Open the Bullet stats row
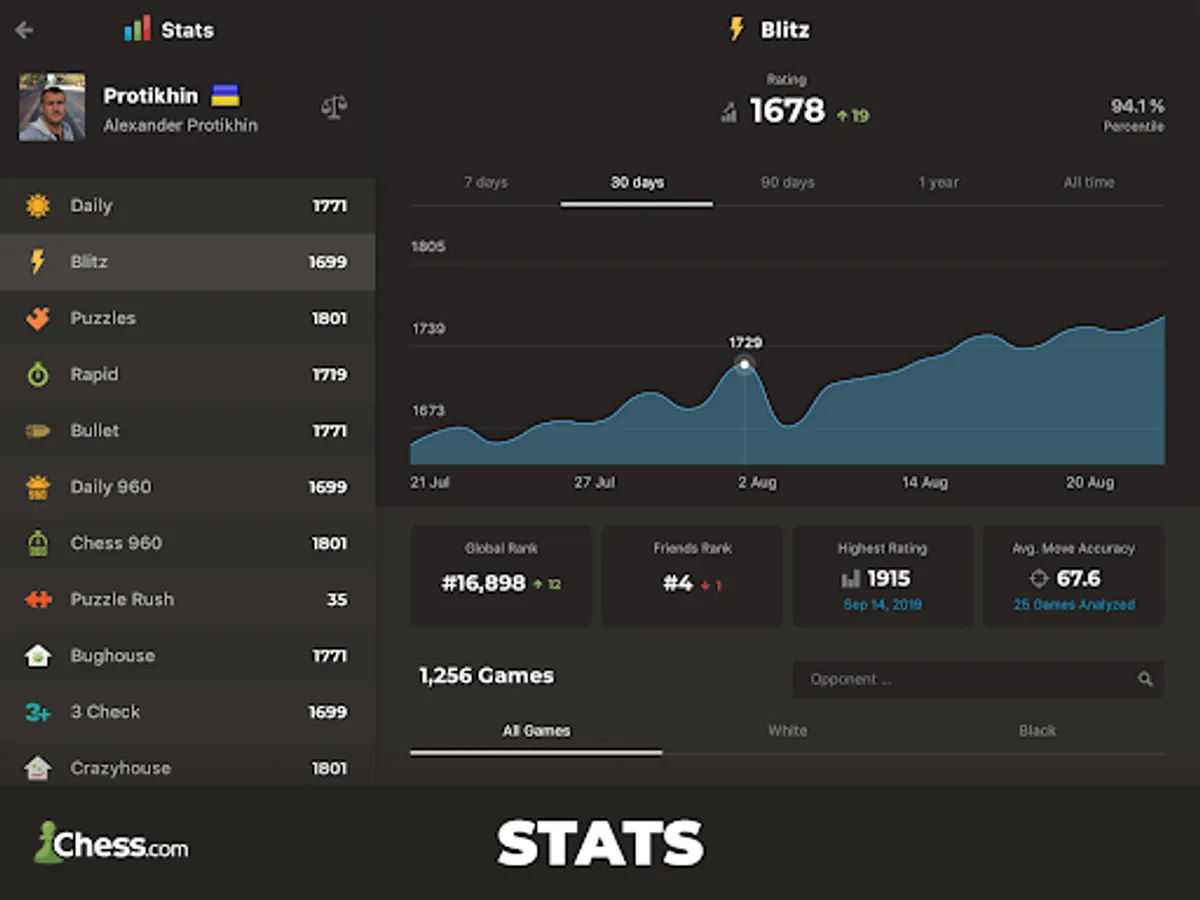Image resolution: width=1200 pixels, height=900 pixels. [188, 431]
